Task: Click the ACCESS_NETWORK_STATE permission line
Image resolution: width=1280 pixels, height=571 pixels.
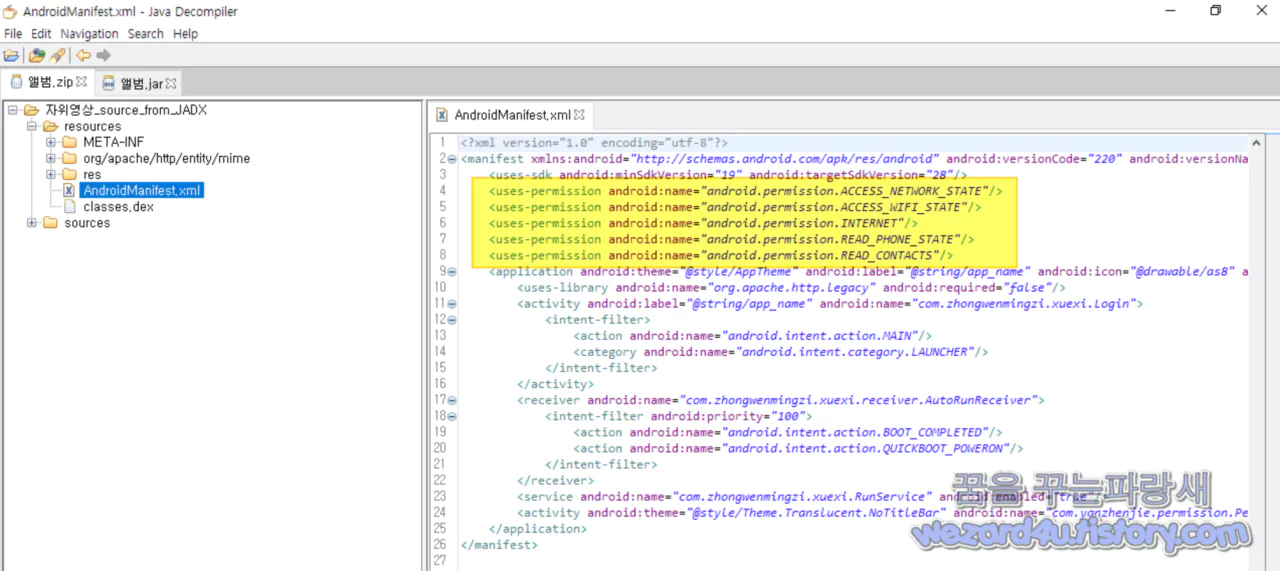Action: 745,191
